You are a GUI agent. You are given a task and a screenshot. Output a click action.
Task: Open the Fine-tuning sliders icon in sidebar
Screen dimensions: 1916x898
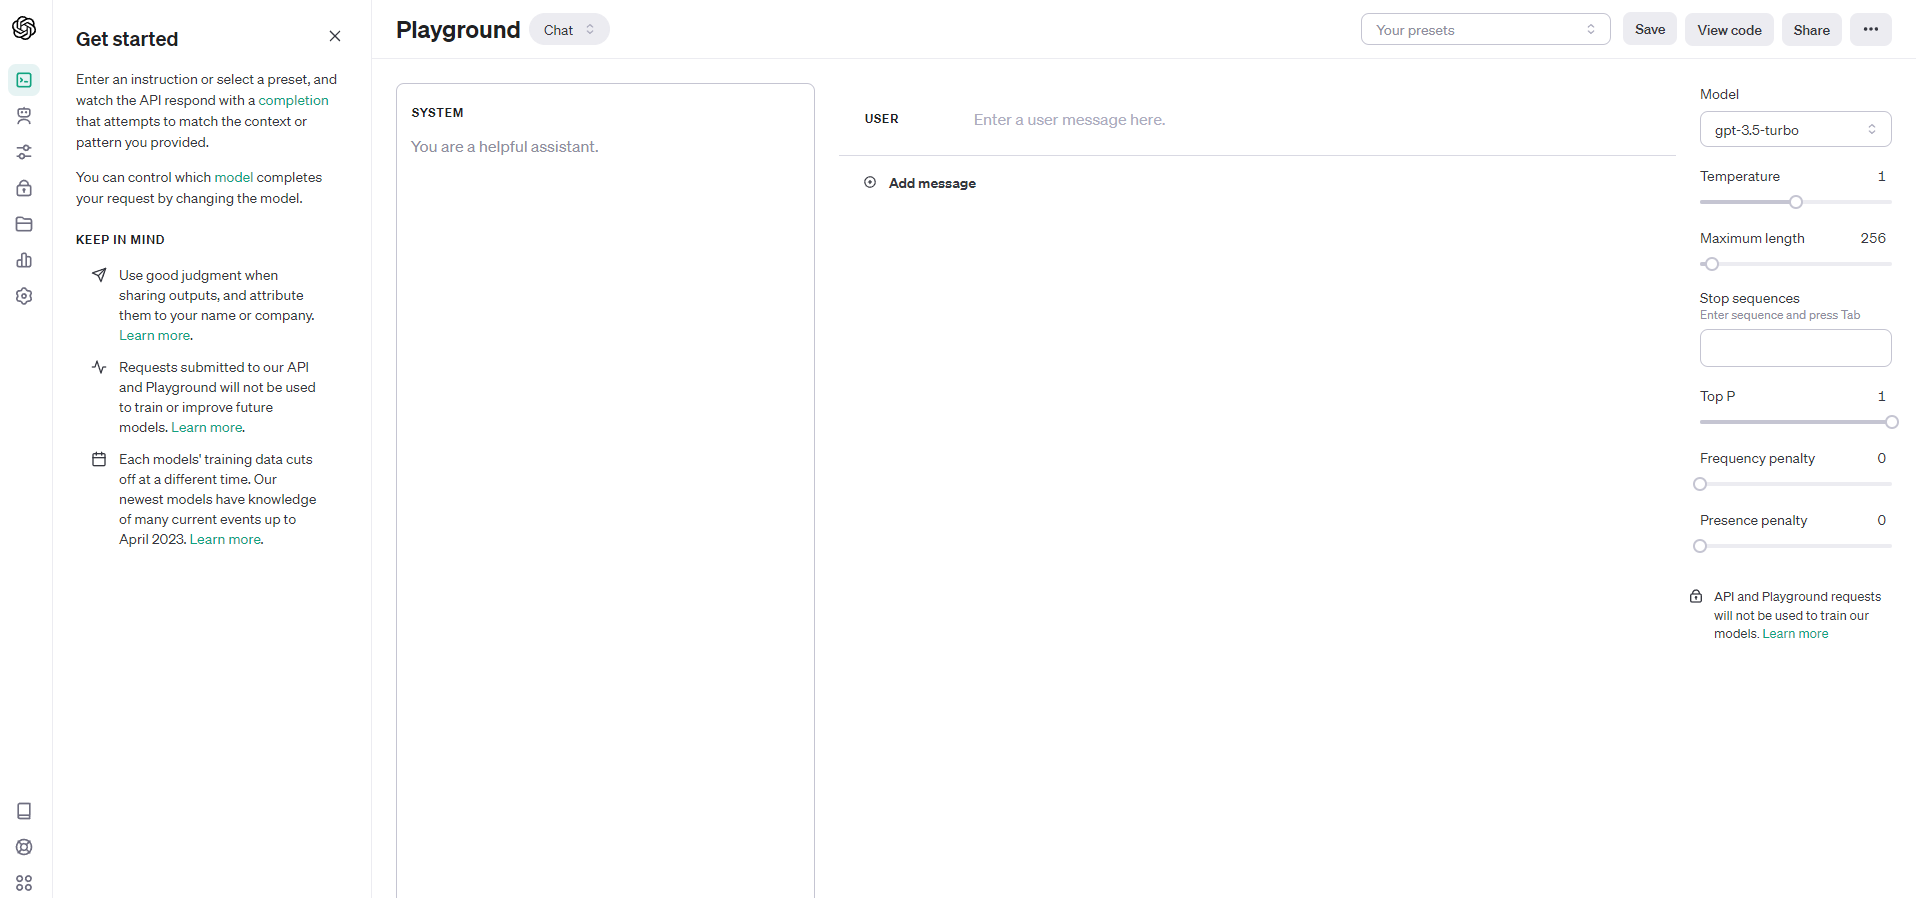click(24, 152)
